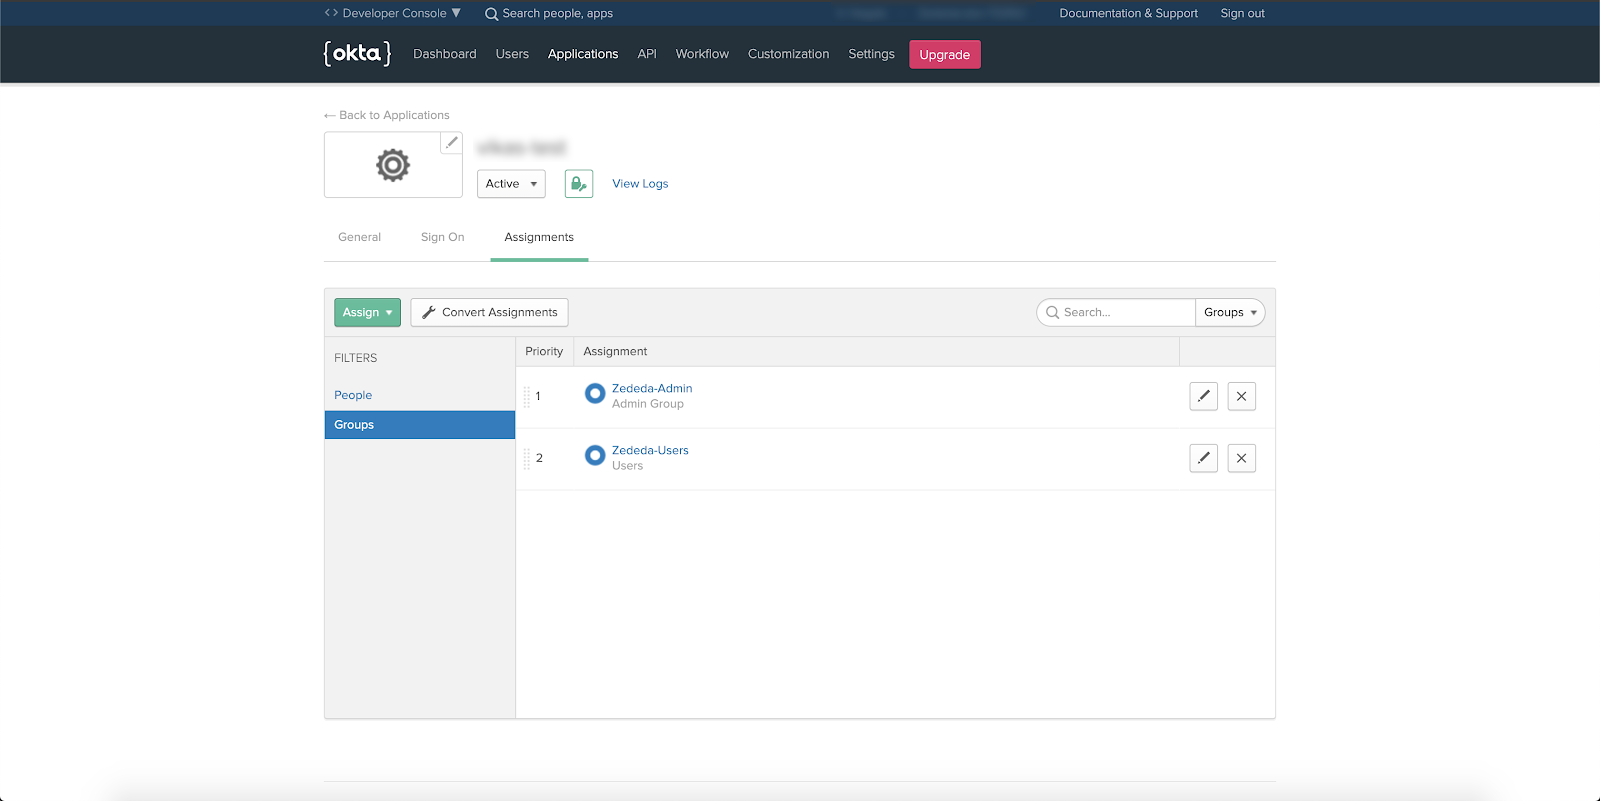Open the Settings menu
This screenshot has height=801, width=1600.
tap(871, 54)
